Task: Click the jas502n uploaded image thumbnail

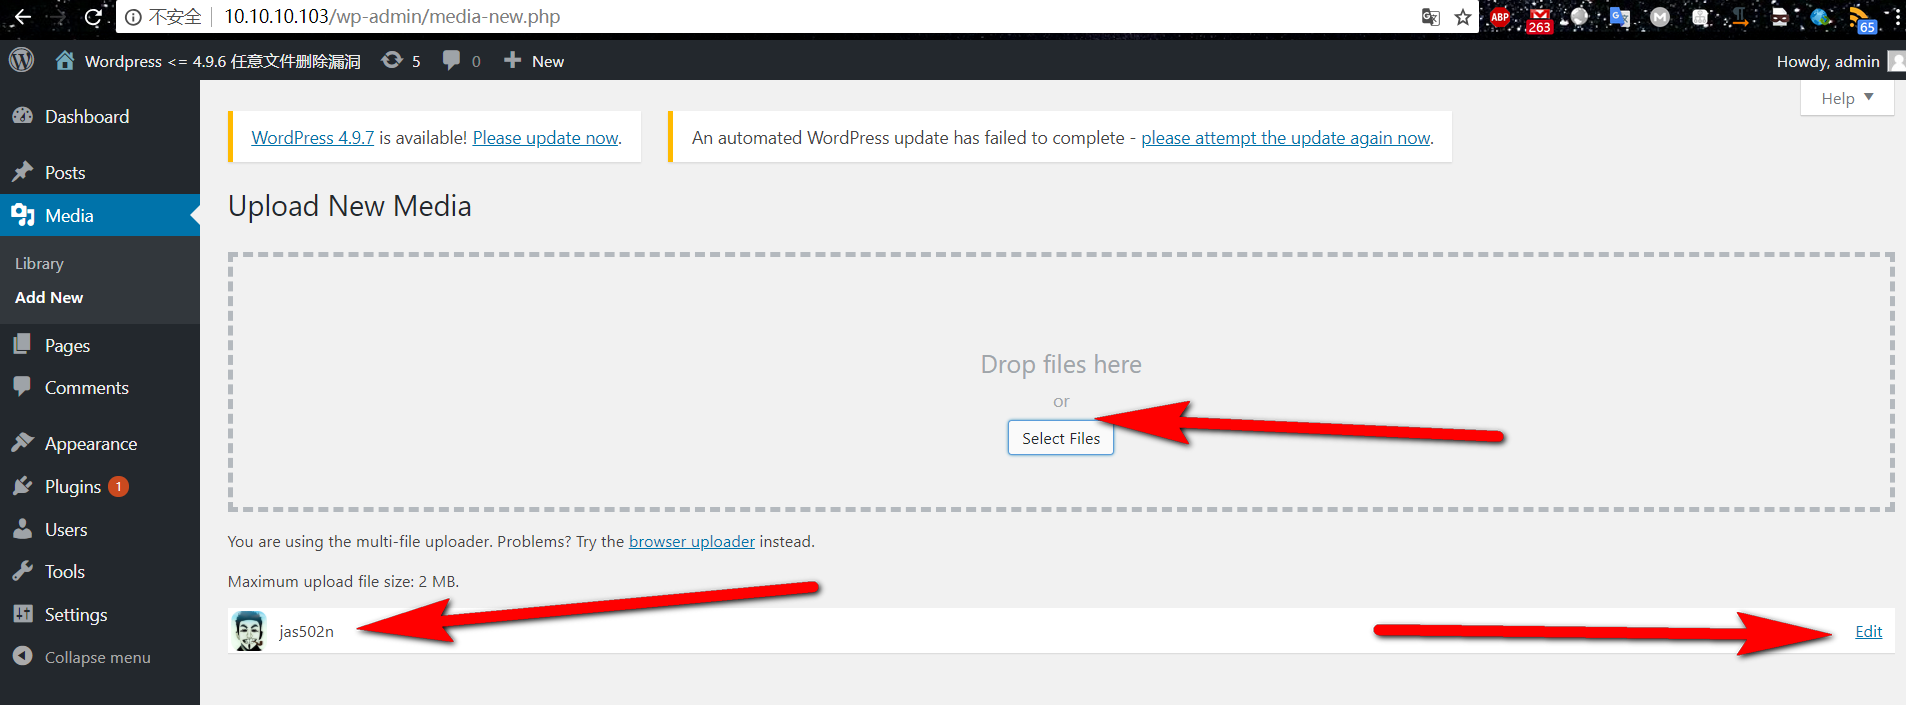Action: click(x=249, y=631)
